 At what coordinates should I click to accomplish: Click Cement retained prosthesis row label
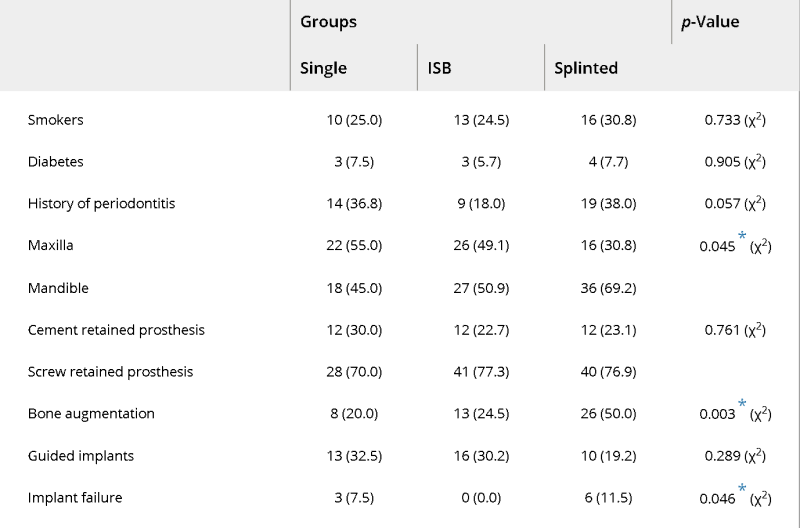[x=116, y=330]
